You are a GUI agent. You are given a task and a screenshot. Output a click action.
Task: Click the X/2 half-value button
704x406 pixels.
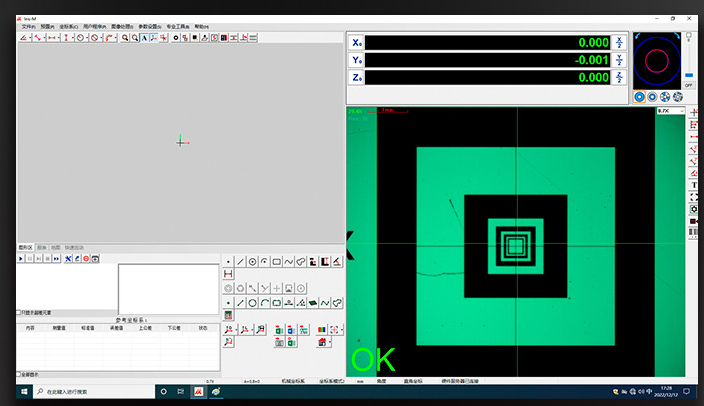(x=619, y=42)
